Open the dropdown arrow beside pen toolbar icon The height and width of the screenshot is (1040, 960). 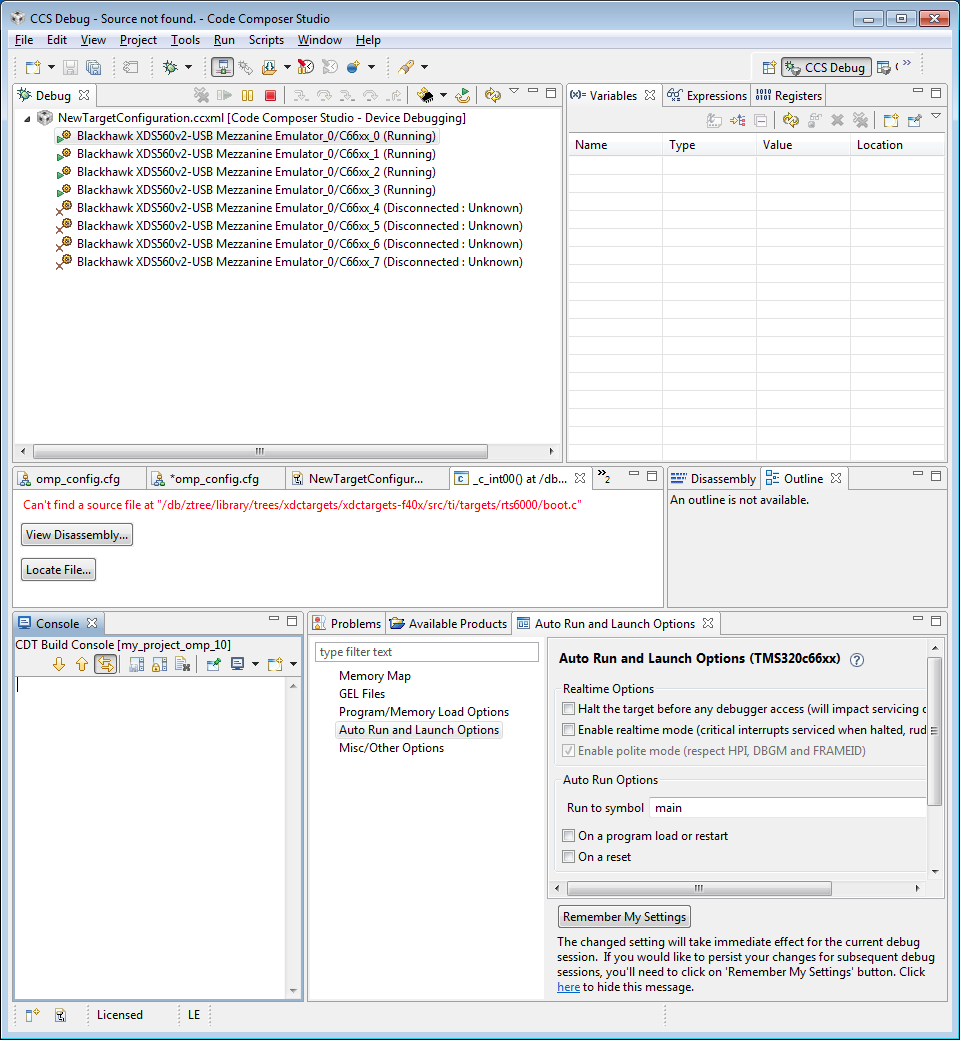425,67
